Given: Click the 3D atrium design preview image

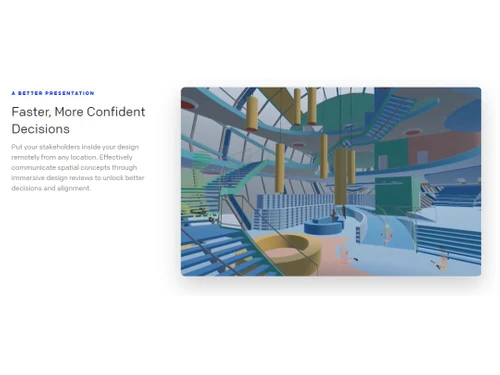Looking at the screenshot, I should pyautogui.click(x=331, y=182).
